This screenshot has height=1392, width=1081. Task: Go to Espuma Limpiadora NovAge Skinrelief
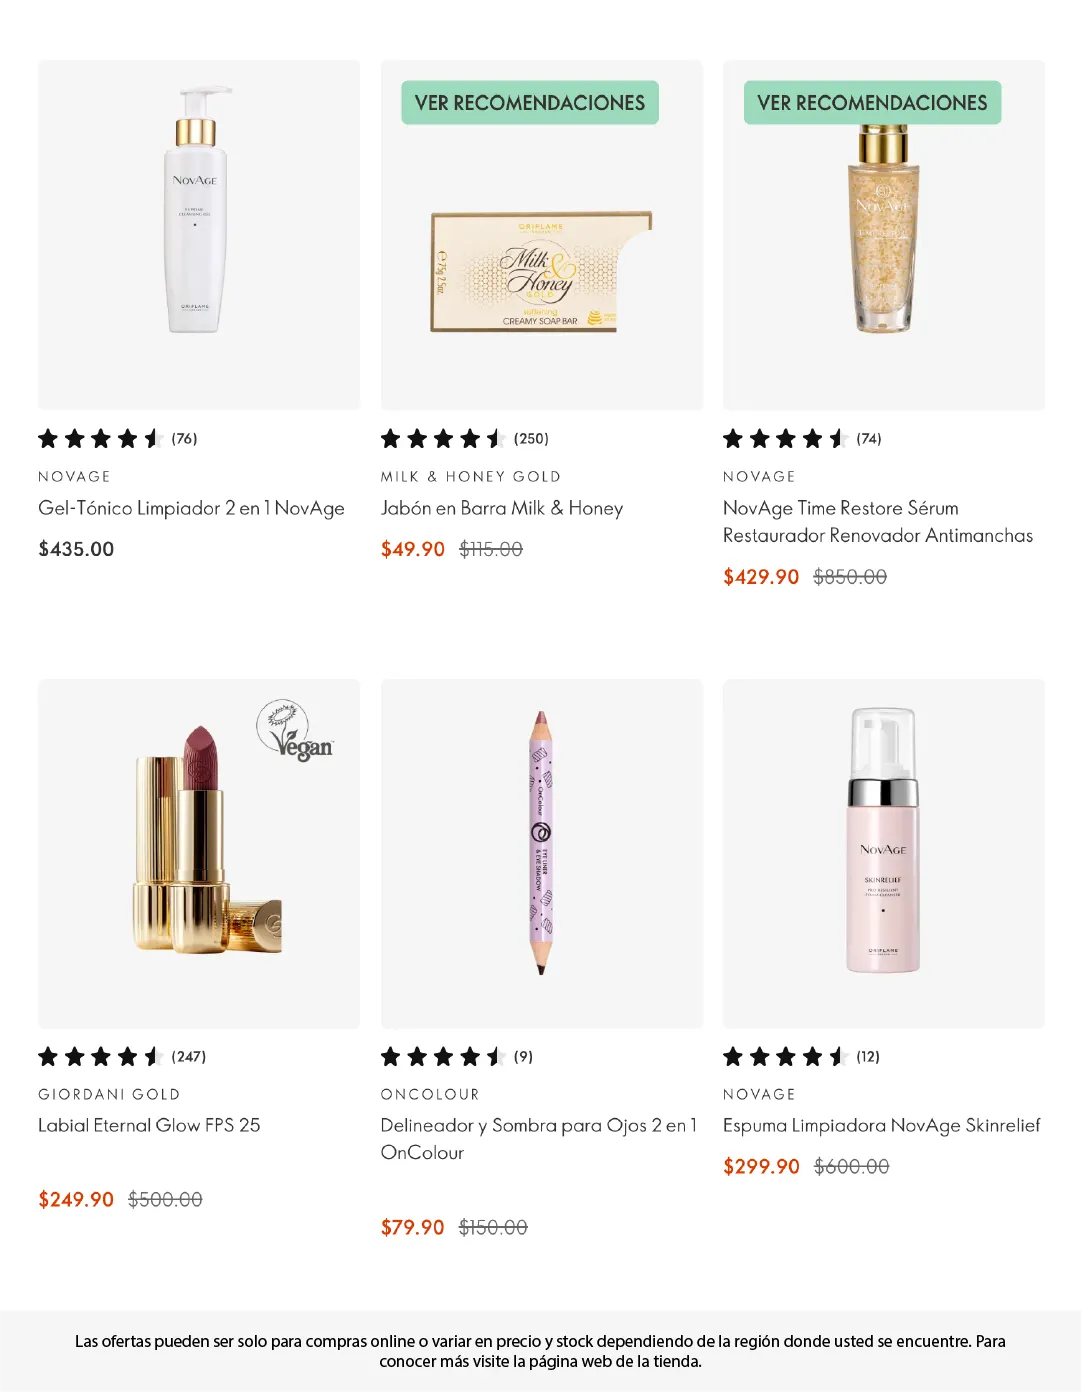pos(881,1125)
